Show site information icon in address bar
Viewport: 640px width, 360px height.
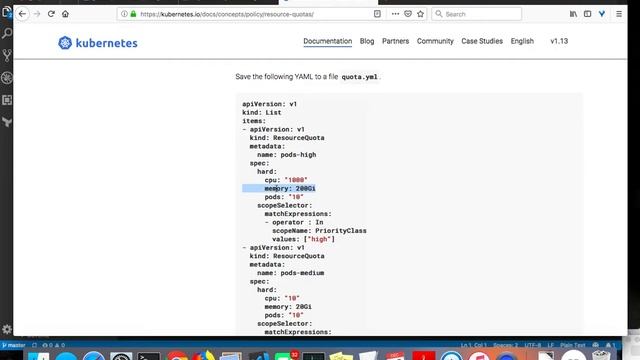click(x=124, y=14)
